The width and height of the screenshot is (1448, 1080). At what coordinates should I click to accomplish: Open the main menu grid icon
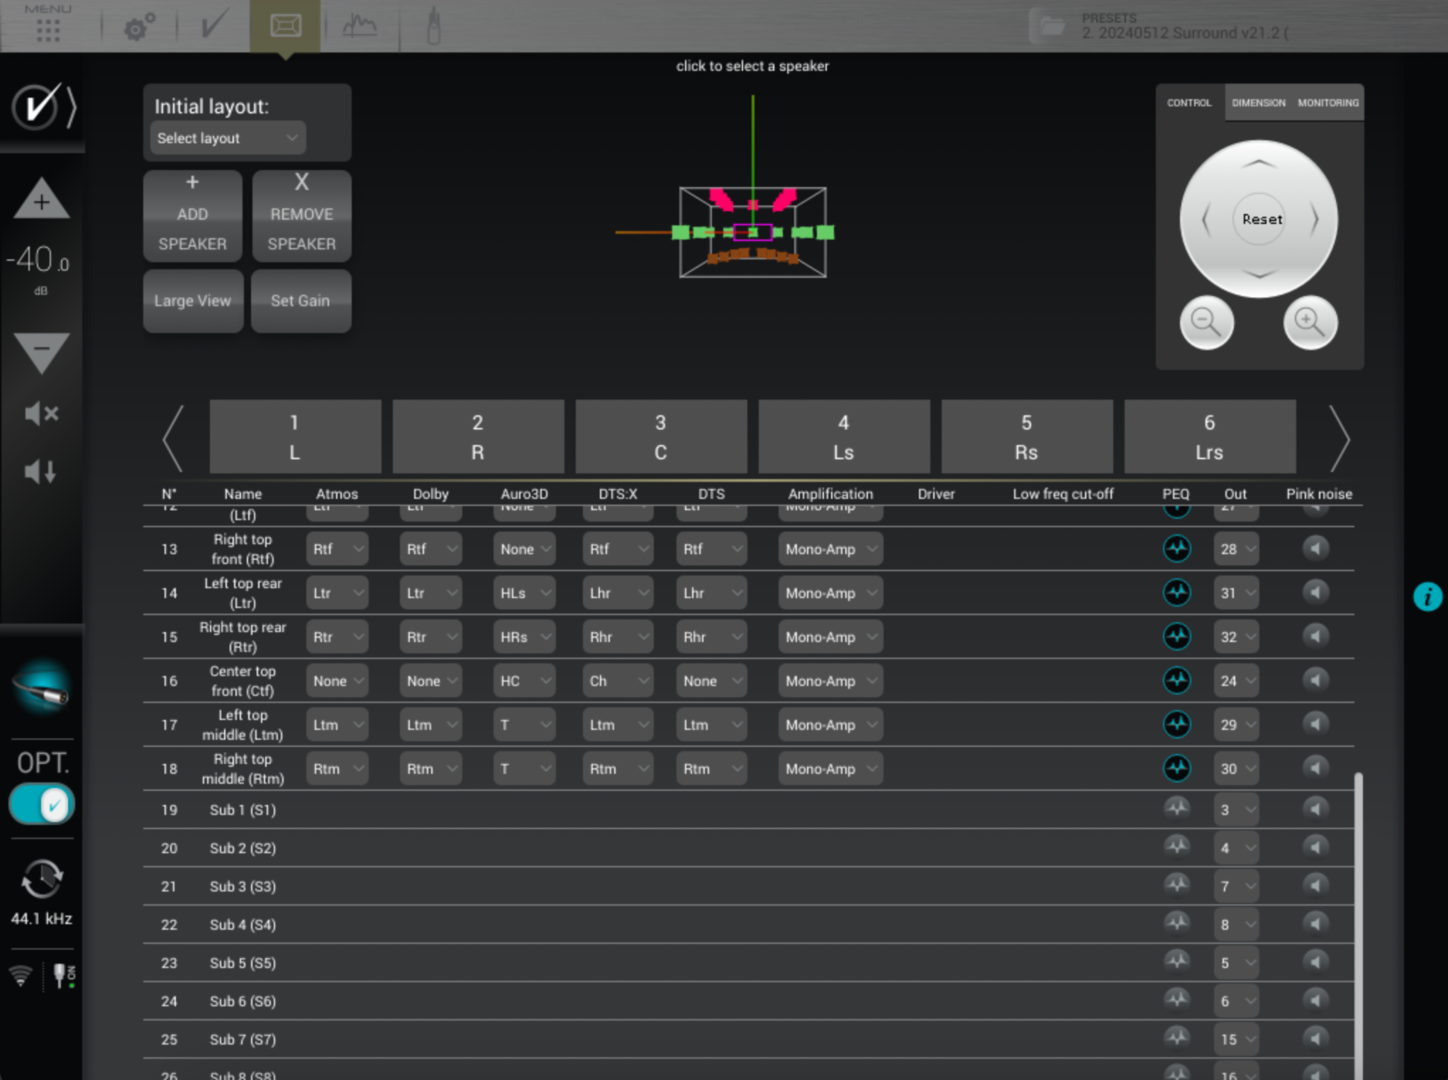click(48, 29)
